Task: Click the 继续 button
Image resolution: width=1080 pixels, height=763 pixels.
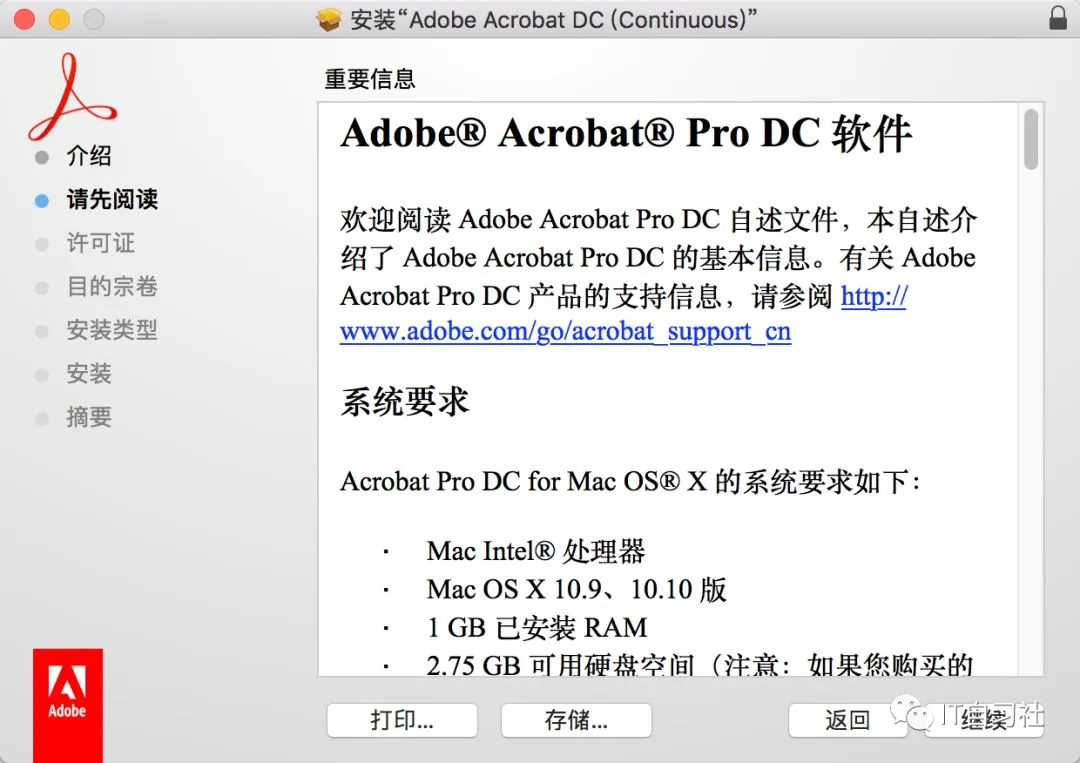Action: (984, 720)
